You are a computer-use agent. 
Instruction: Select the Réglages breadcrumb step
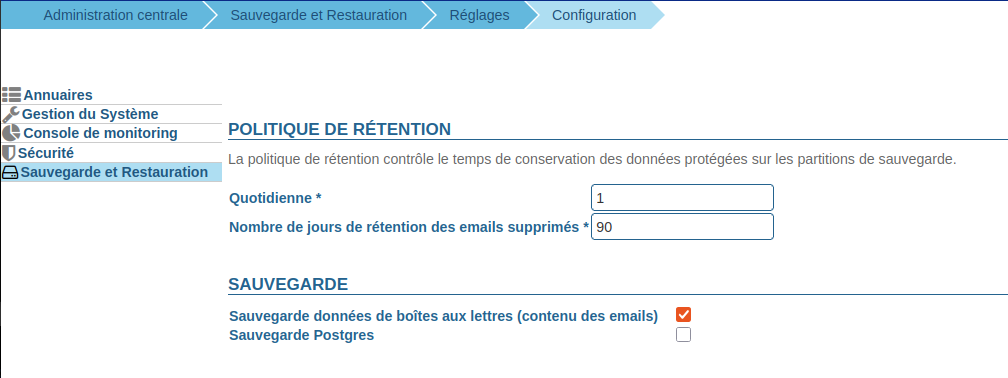click(480, 15)
